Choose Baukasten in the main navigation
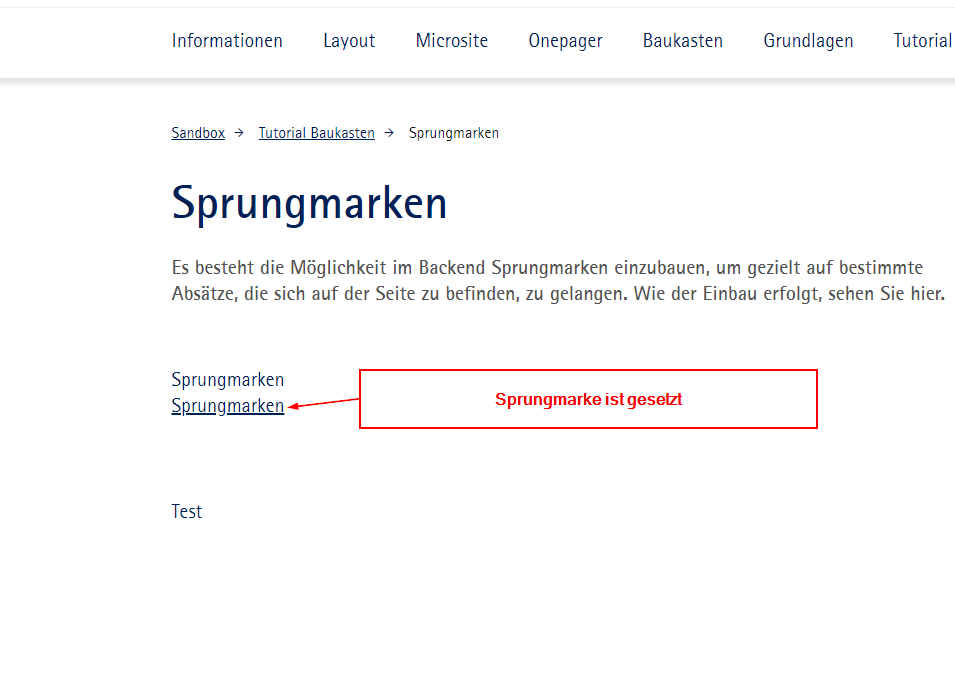 tap(683, 41)
